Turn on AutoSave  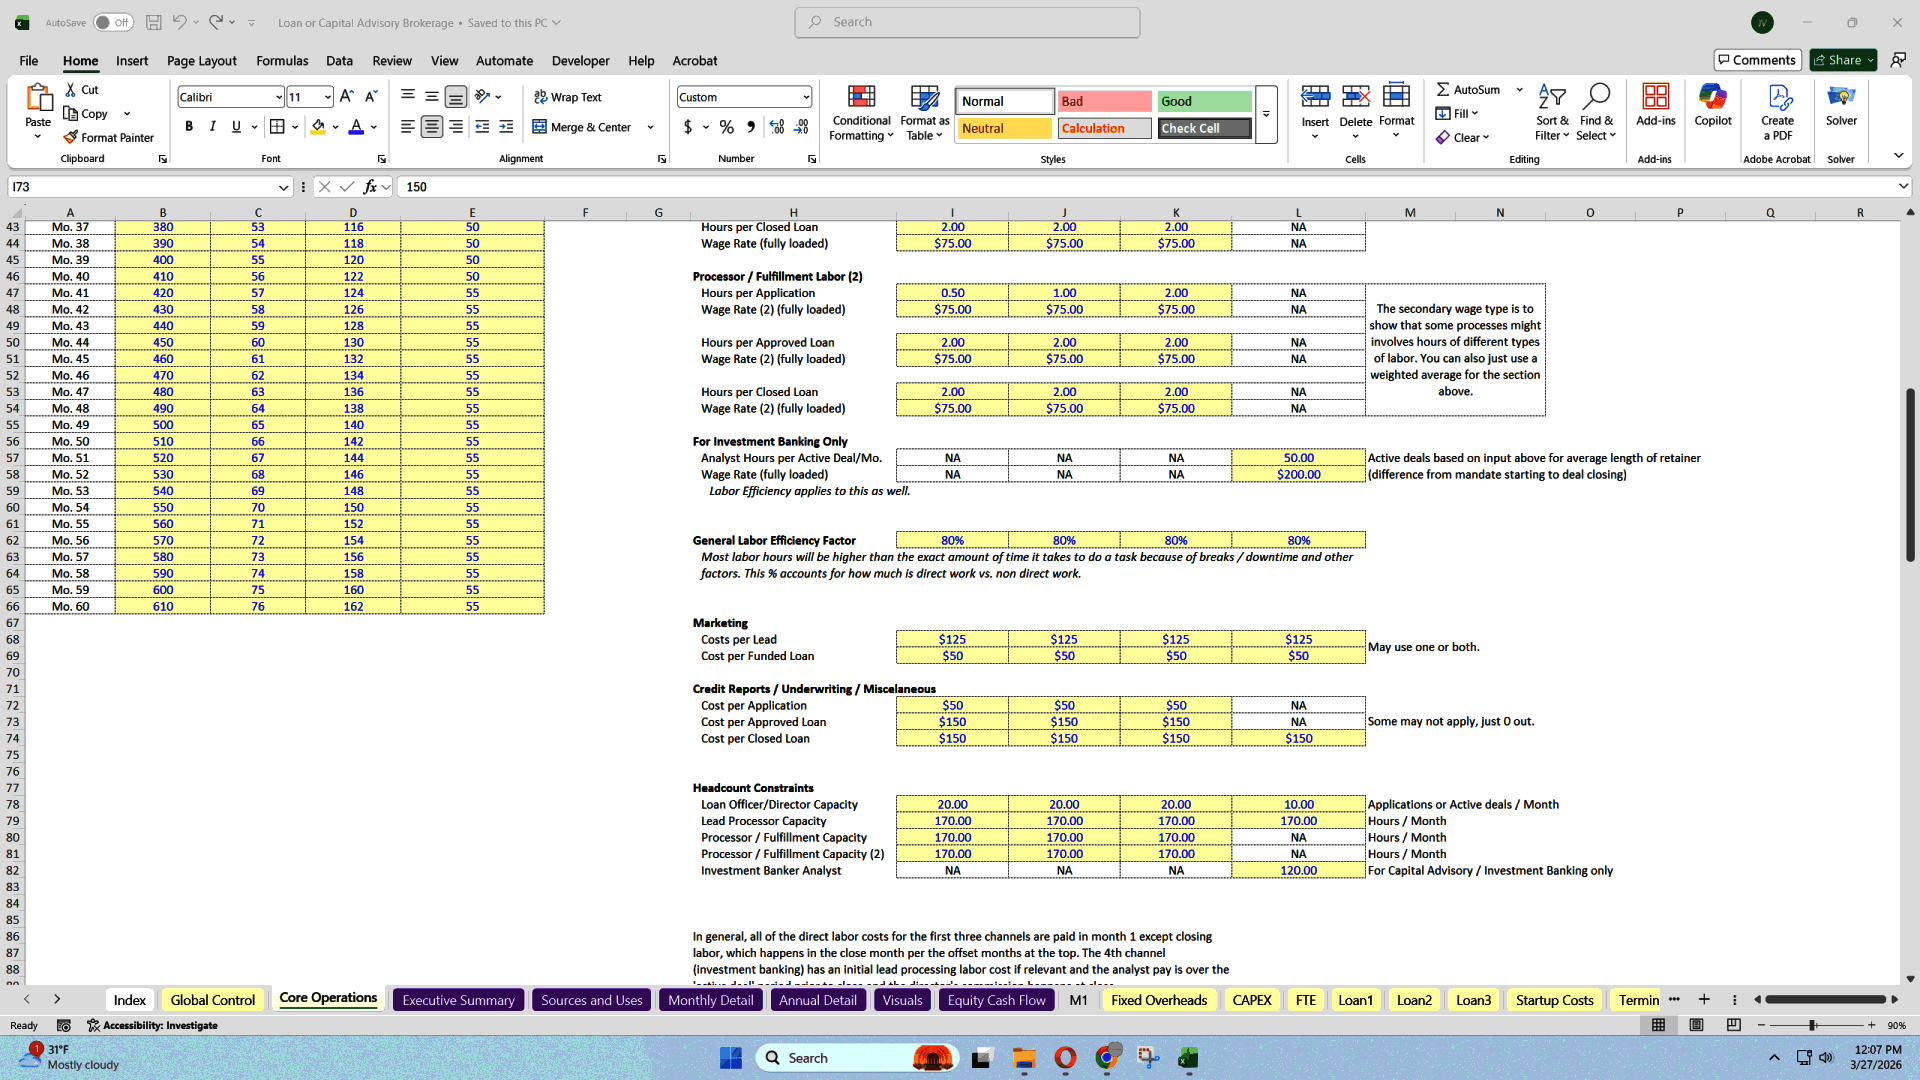click(113, 21)
